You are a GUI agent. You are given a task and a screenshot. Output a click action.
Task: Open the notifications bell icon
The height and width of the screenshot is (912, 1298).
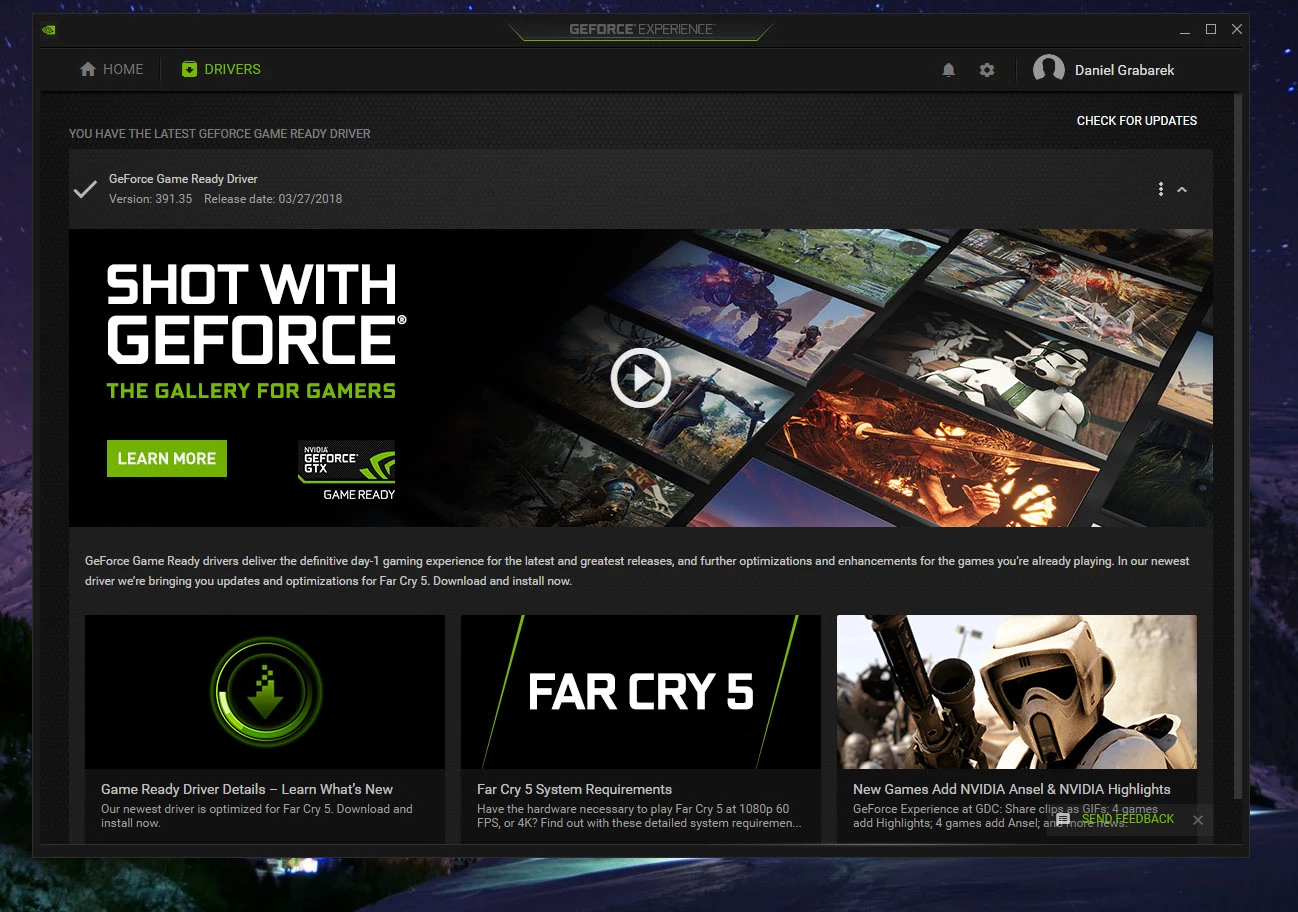[x=948, y=70]
